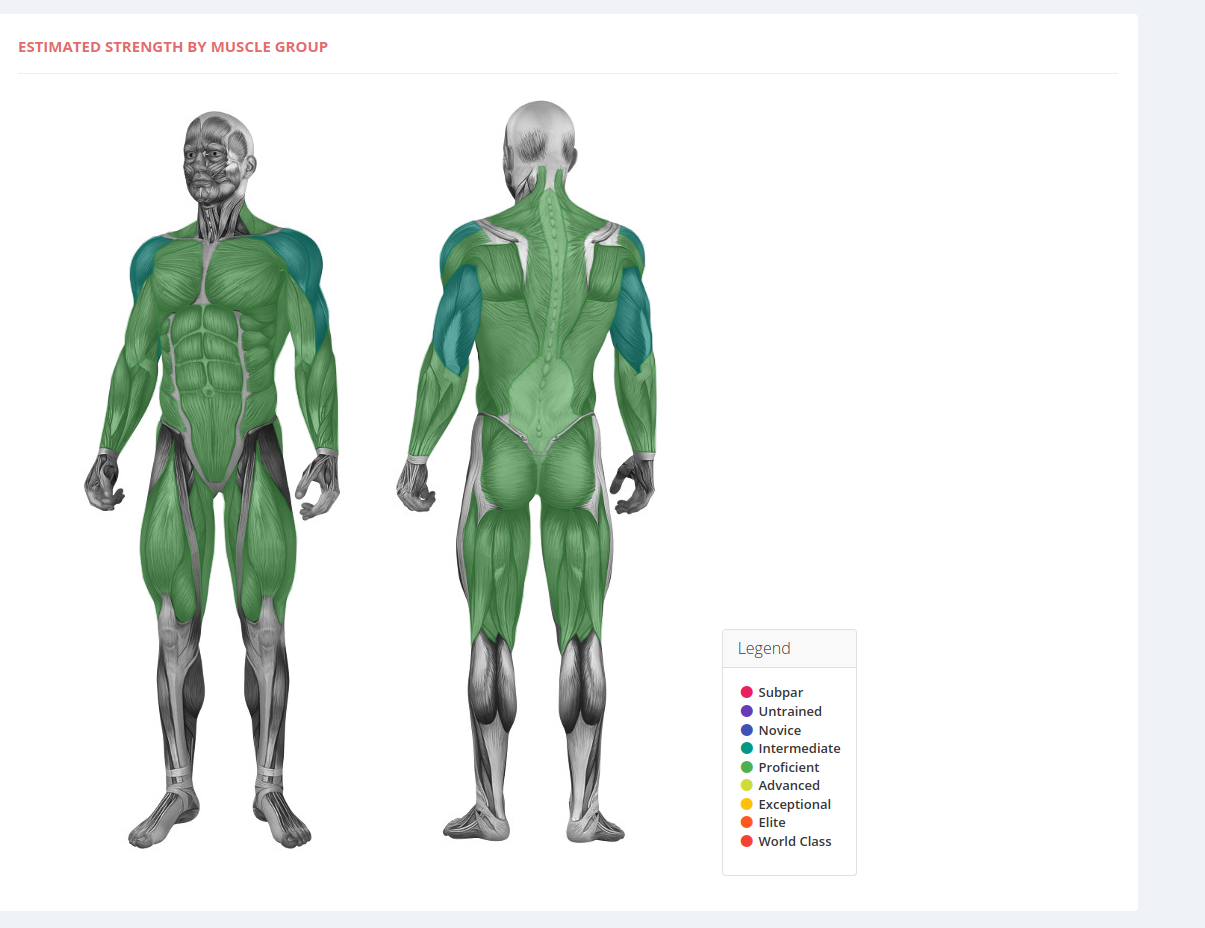The image size is (1205, 928).
Task: Click the Subpar pink legend dot
Action: [746, 692]
